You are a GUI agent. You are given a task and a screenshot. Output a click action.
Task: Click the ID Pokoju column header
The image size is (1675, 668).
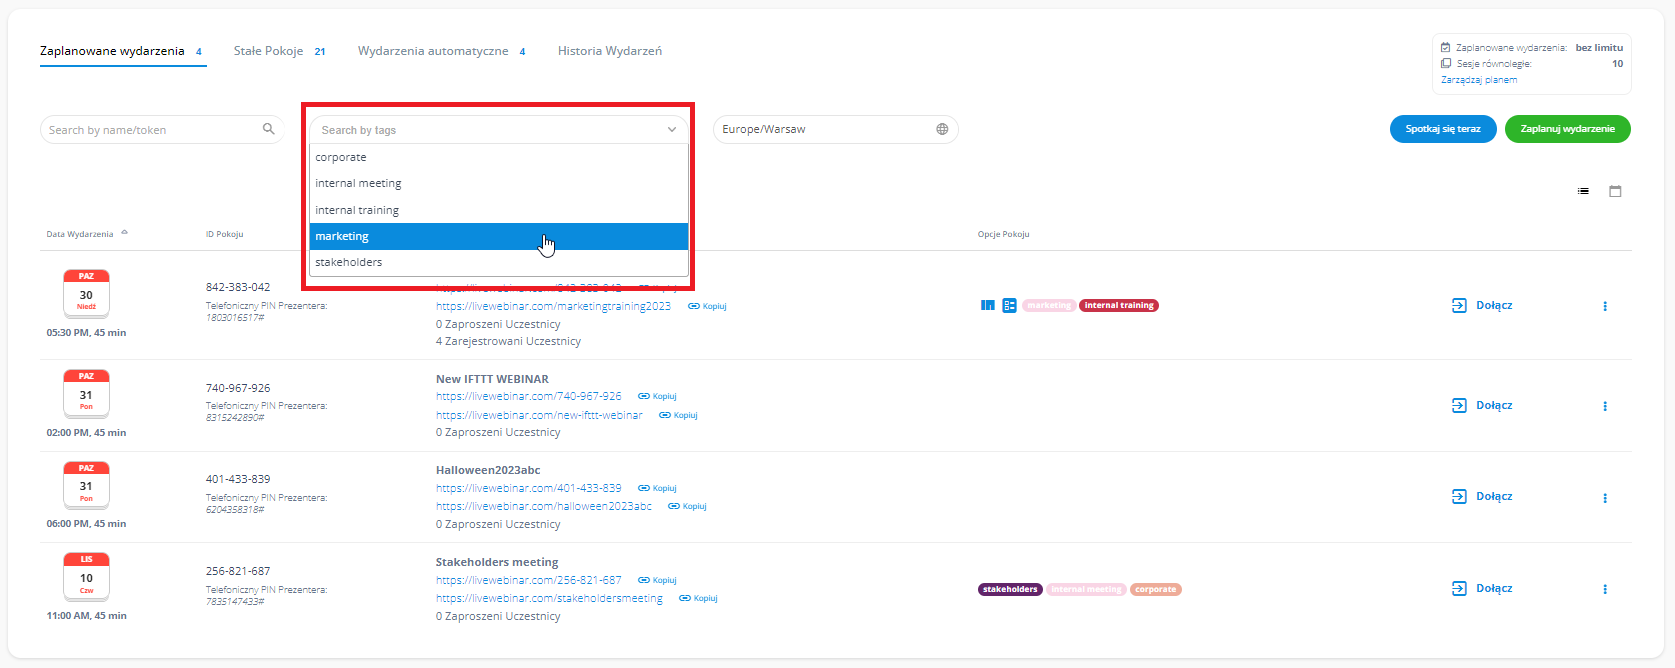click(x=224, y=234)
